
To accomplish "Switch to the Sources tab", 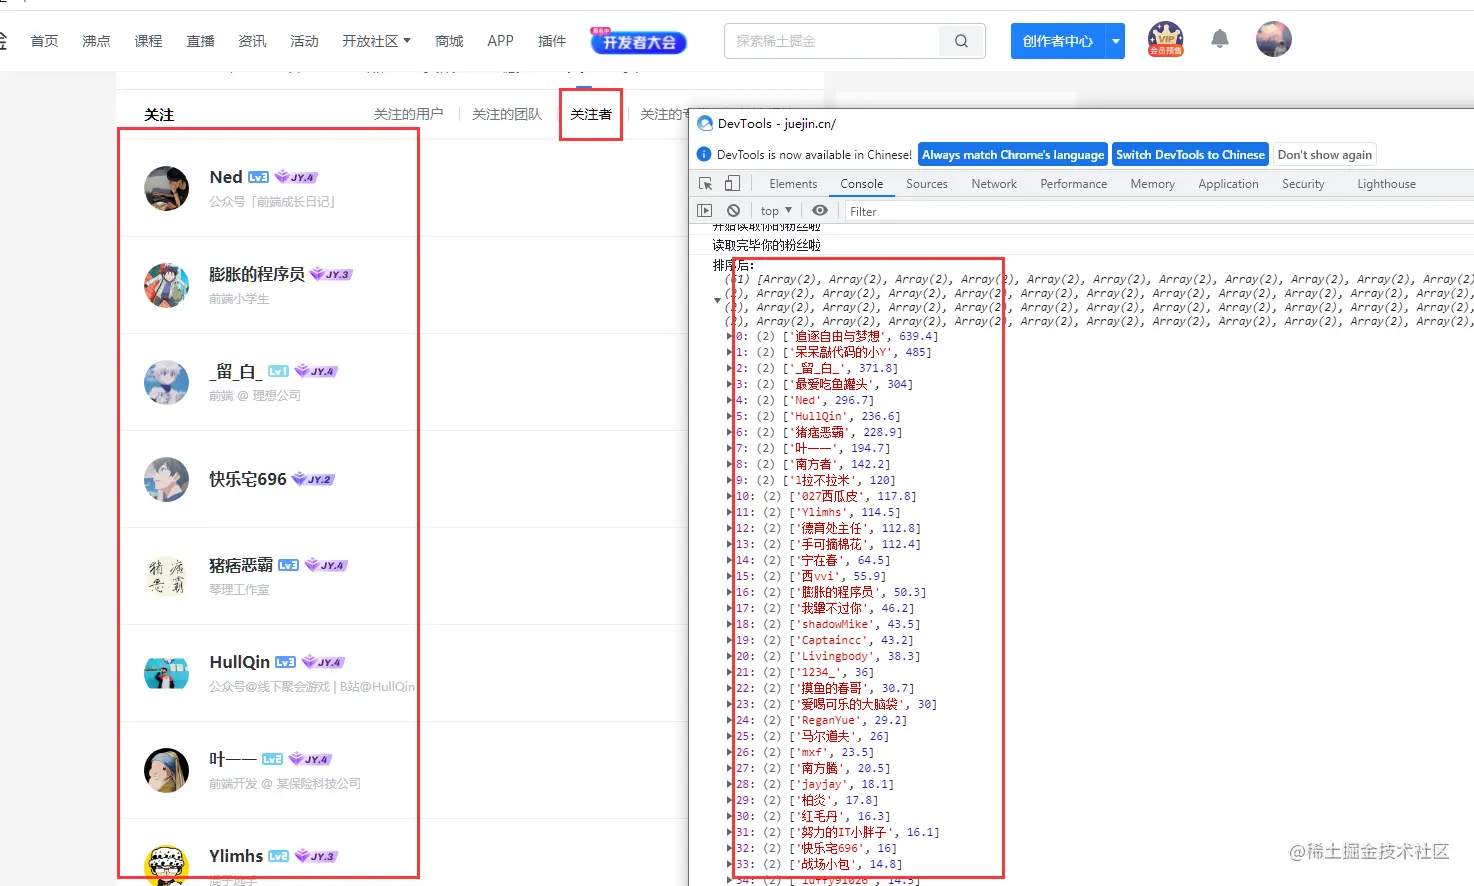I will tap(927, 184).
